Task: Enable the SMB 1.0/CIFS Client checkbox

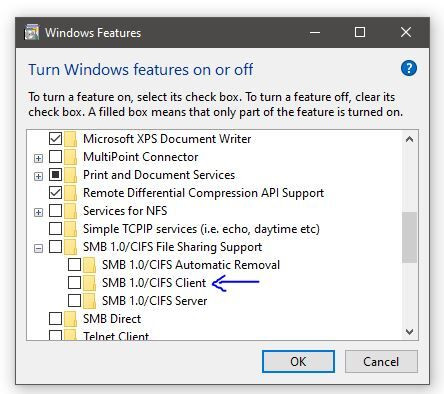Action: click(74, 282)
